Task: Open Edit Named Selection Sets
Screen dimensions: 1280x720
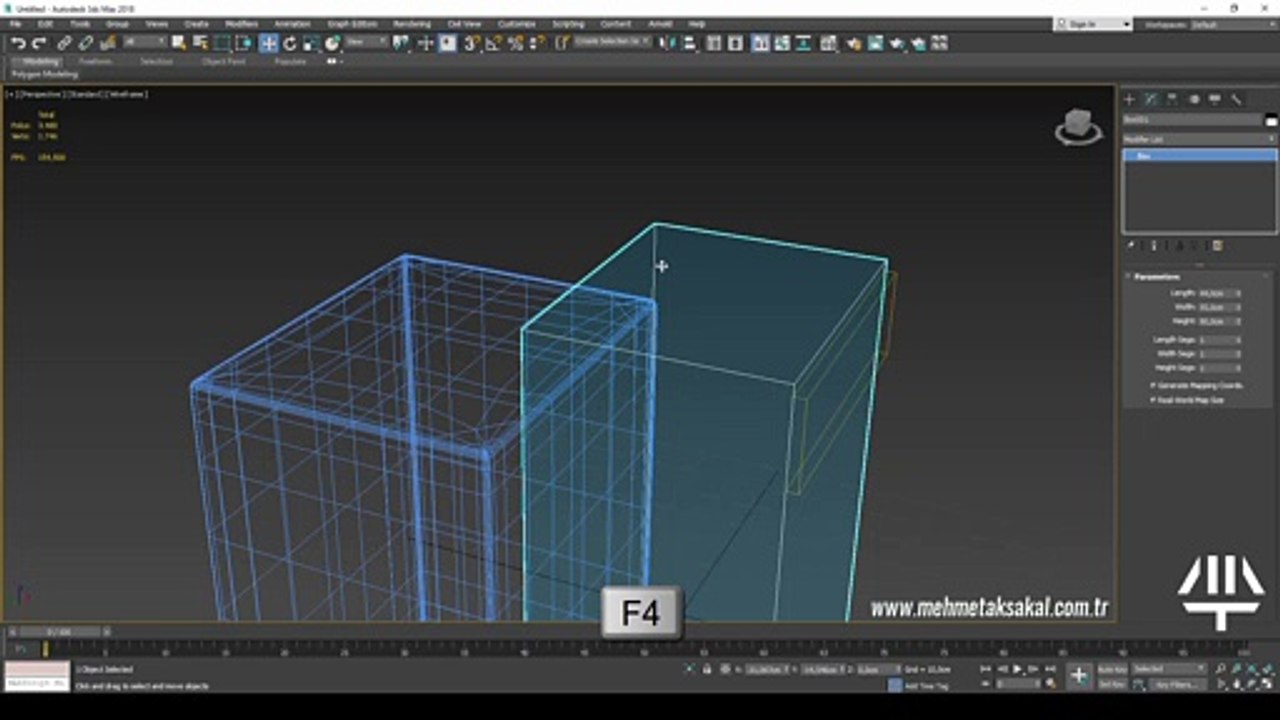Action: [562, 43]
